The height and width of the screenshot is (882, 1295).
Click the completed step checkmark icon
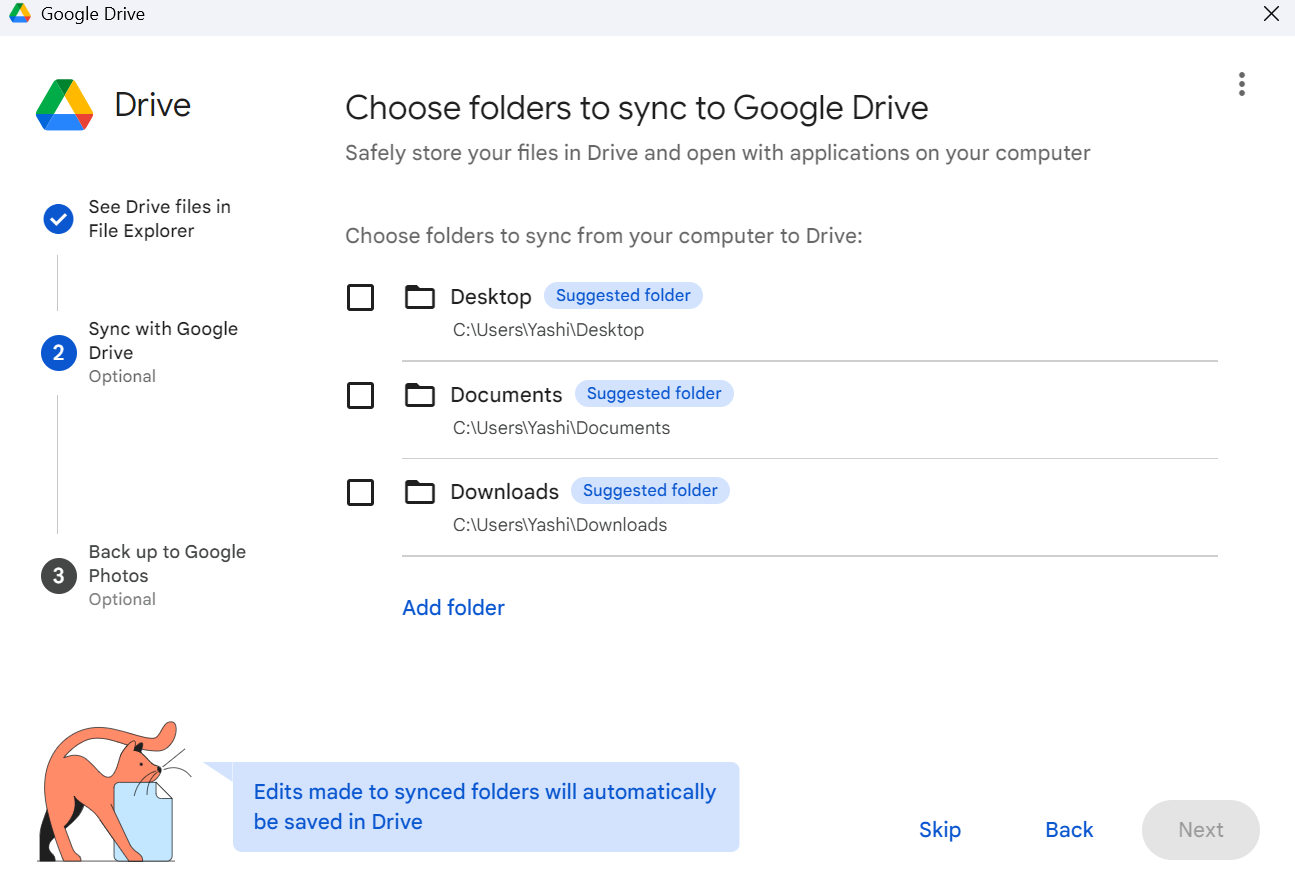point(58,219)
